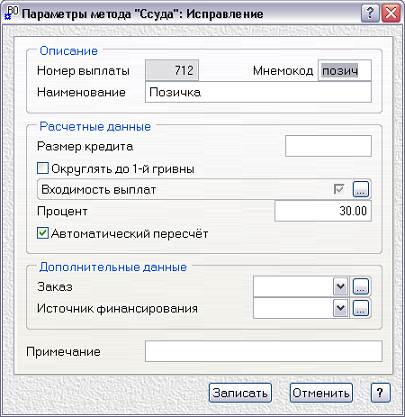Click the application icon in title bar
405x417 pixels.
(x=12, y=13)
